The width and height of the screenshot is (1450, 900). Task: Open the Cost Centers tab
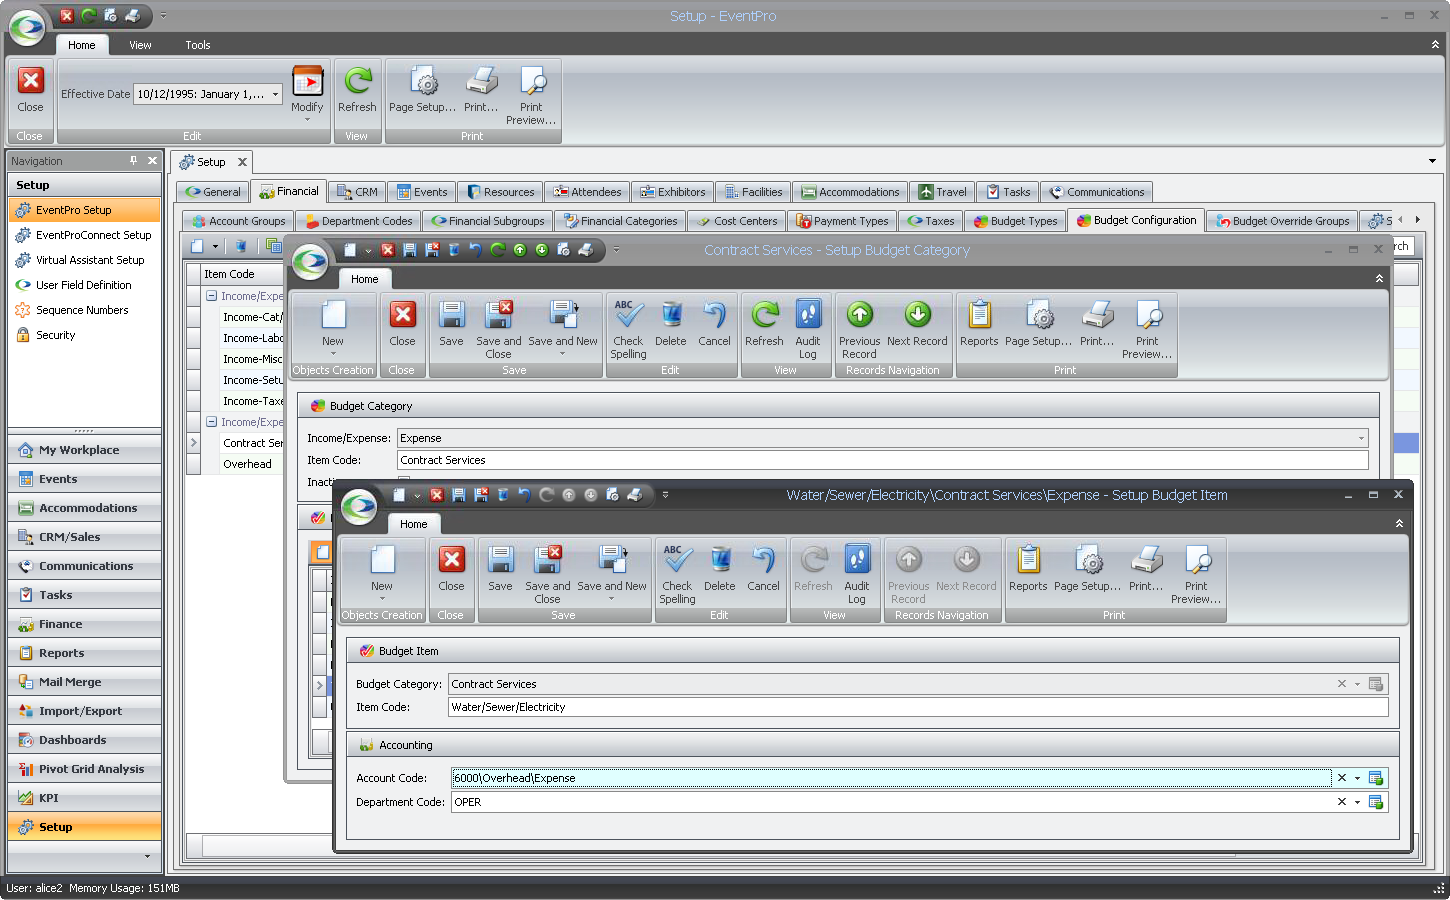pyautogui.click(x=737, y=221)
